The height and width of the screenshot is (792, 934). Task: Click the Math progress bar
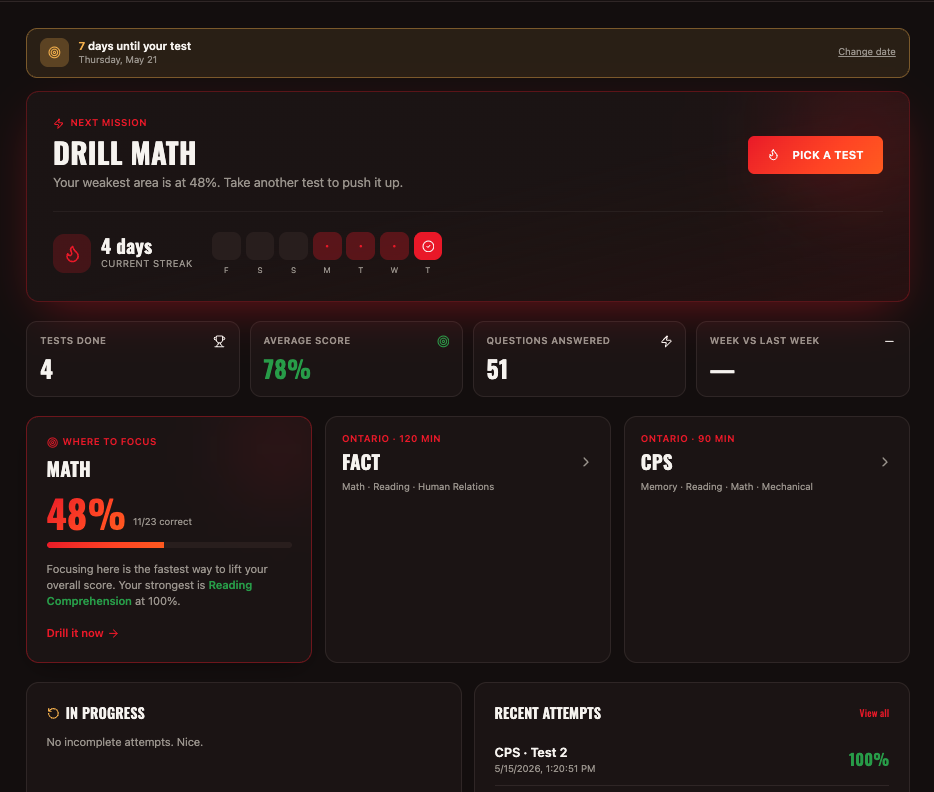coord(169,545)
